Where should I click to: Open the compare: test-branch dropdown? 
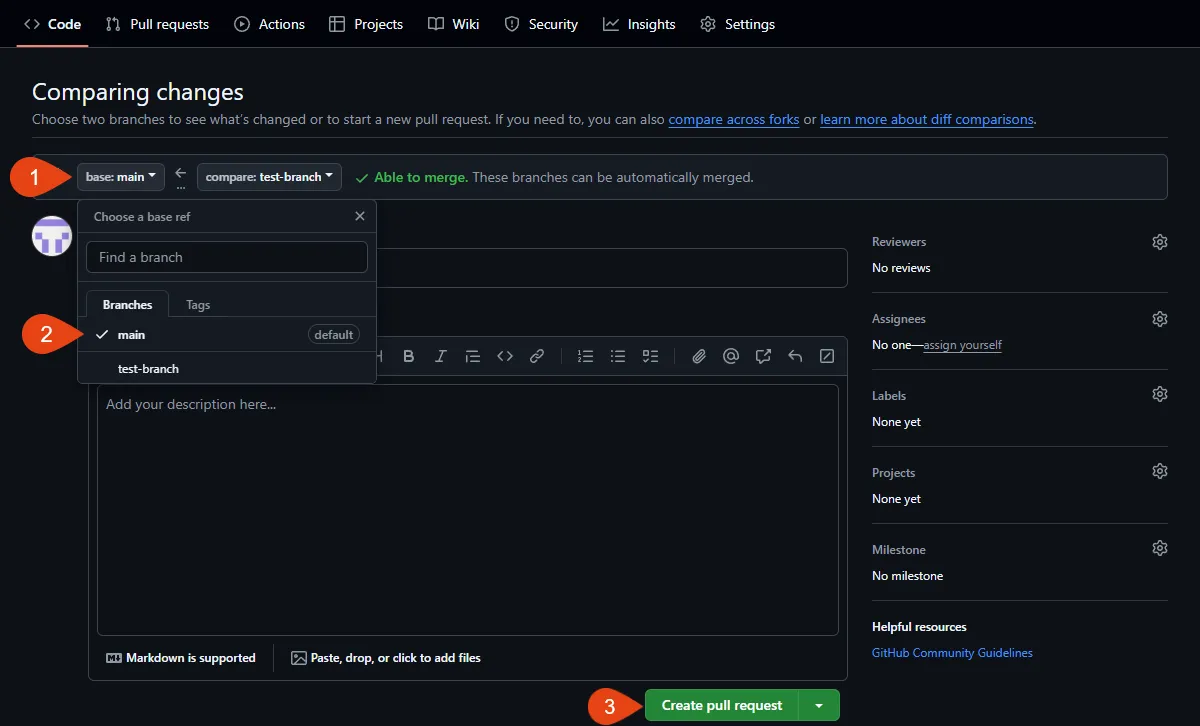coord(267,177)
